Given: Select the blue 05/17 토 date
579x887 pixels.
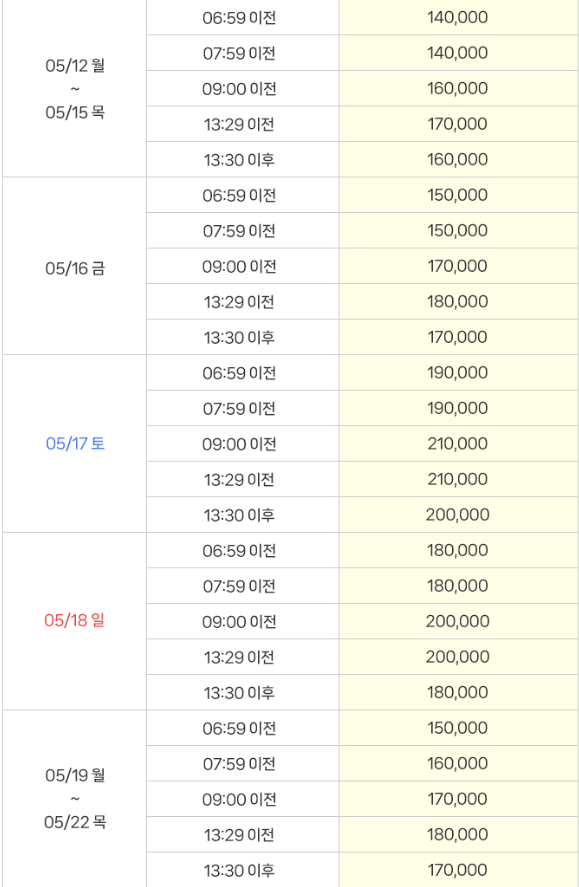Looking at the screenshot, I should coord(75,444).
